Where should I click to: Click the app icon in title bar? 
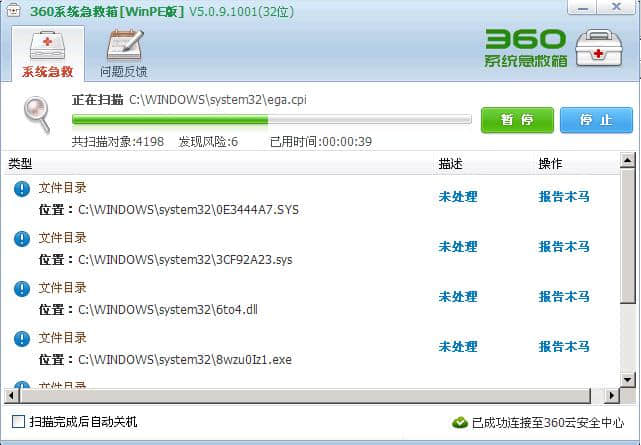[x=13, y=10]
